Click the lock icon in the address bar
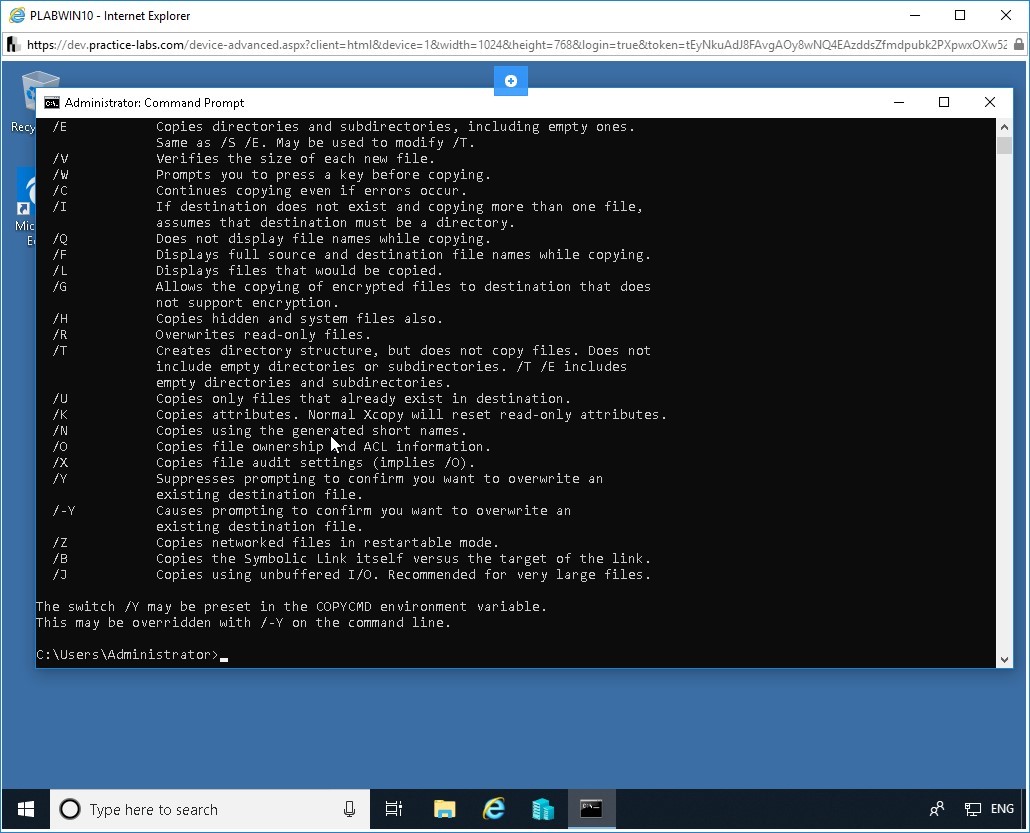The width and height of the screenshot is (1030, 833). (1018, 45)
